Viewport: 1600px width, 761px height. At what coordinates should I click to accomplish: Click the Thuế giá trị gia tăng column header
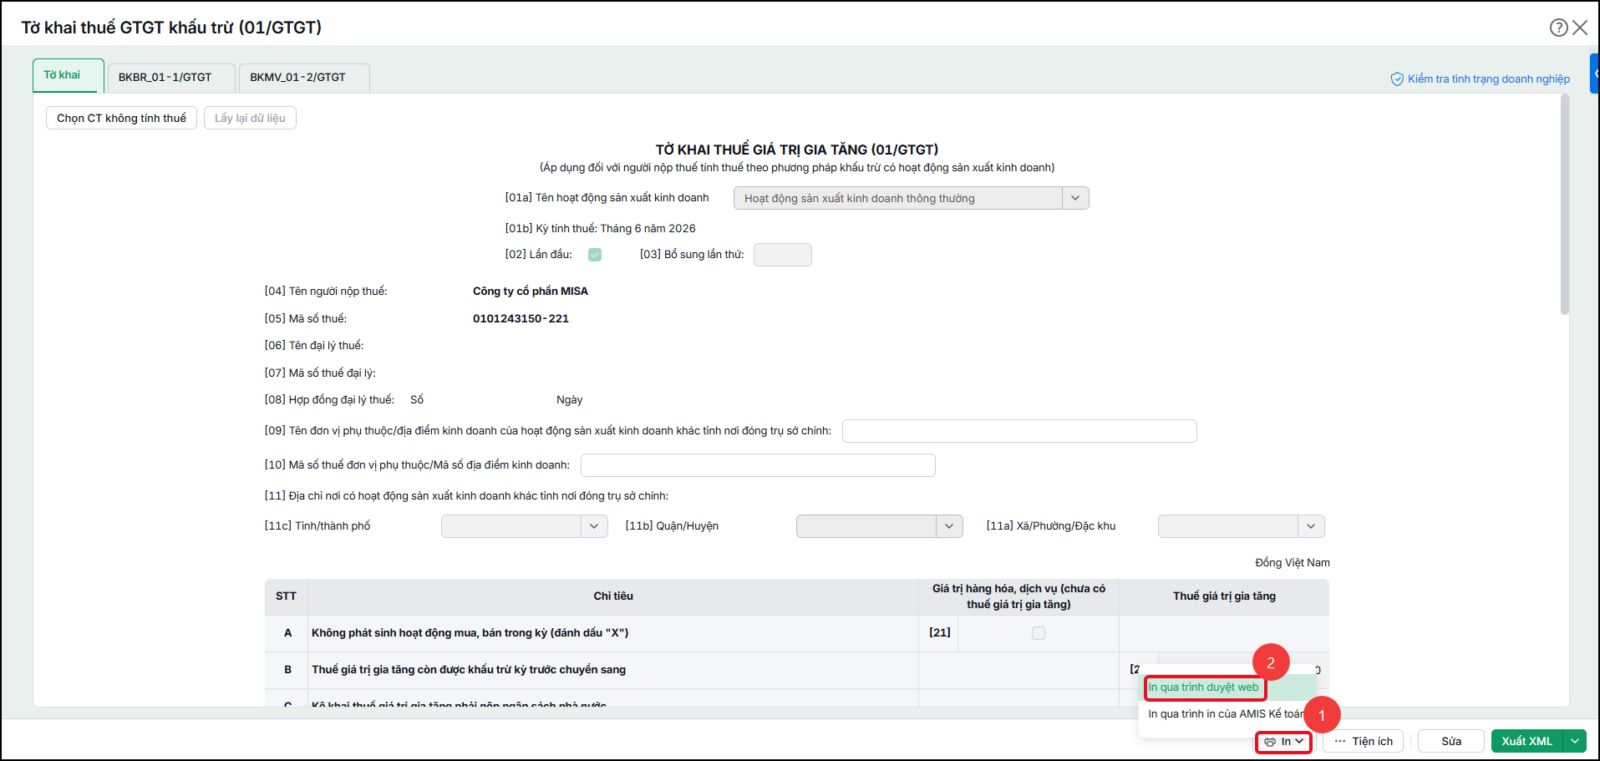[1224, 596]
